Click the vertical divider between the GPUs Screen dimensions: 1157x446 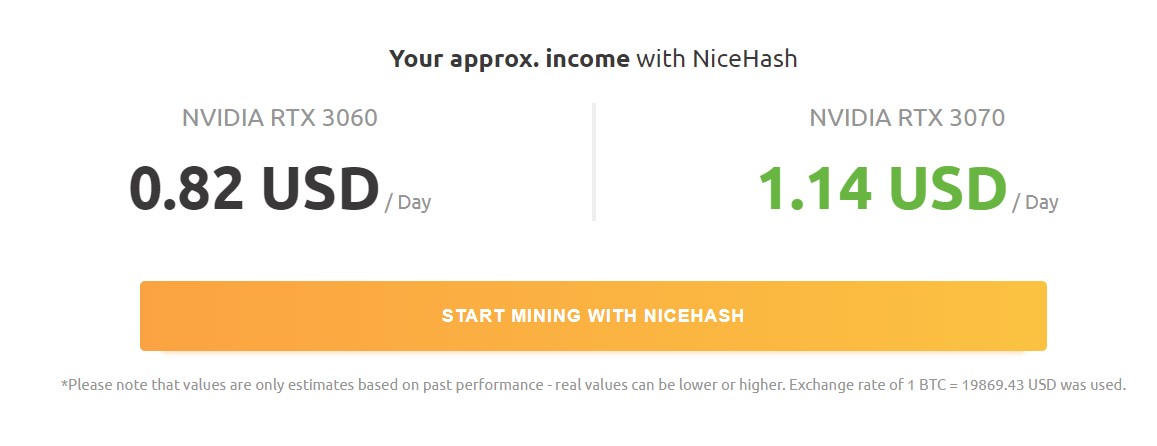click(594, 161)
